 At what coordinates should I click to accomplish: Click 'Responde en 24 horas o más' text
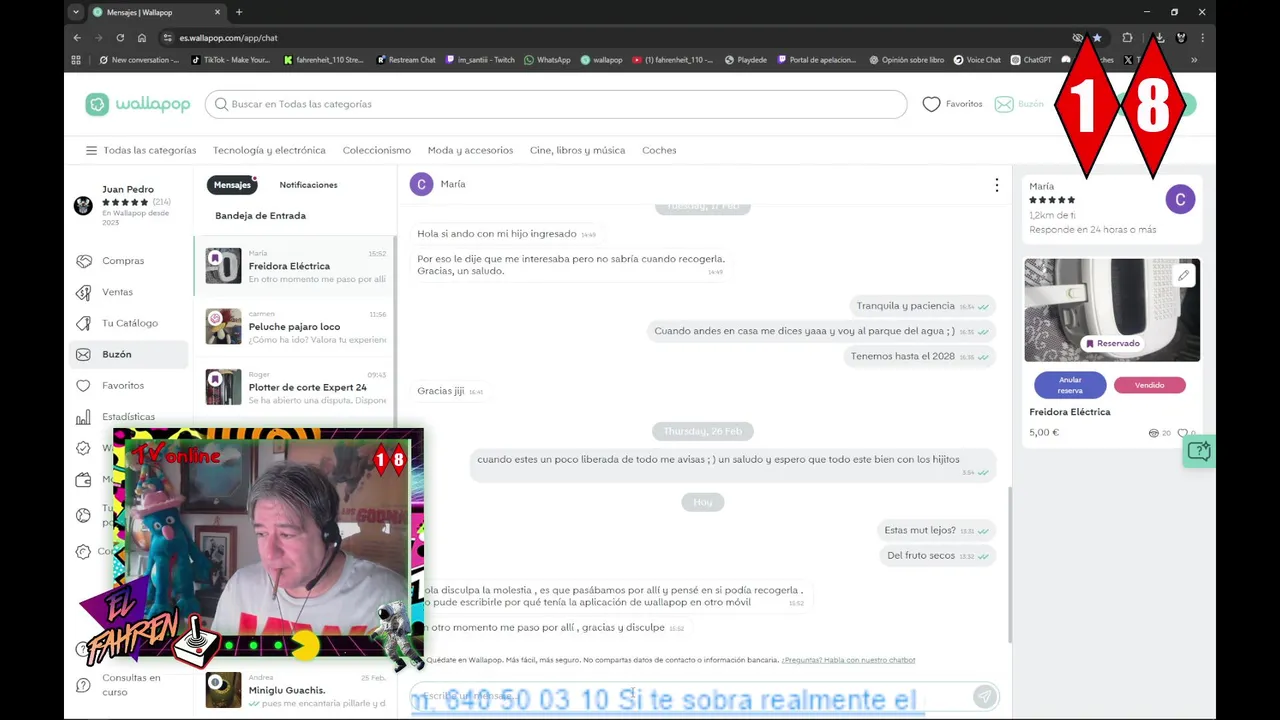click(1092, 230)
